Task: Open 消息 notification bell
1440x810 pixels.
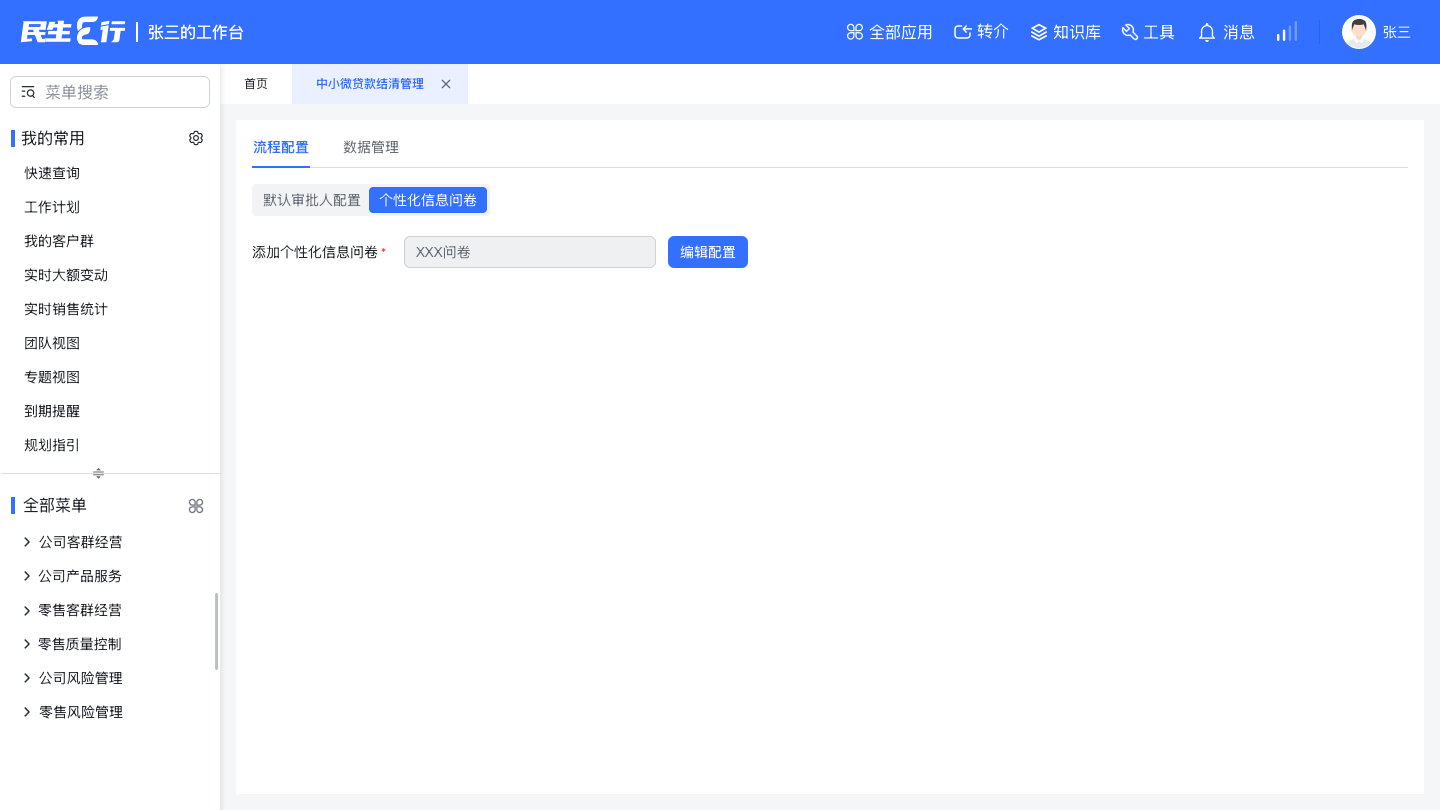Action: (x=1207, y=32)
